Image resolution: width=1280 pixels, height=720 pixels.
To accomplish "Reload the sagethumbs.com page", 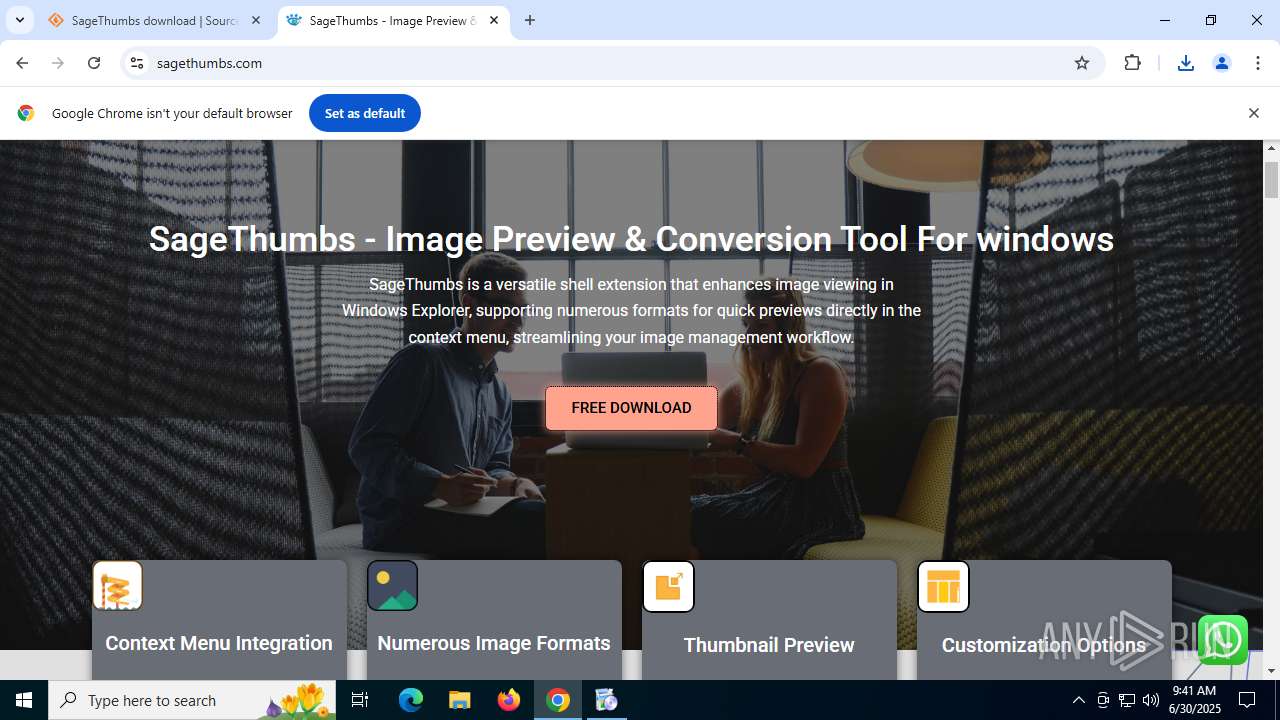I will point(94,63).
